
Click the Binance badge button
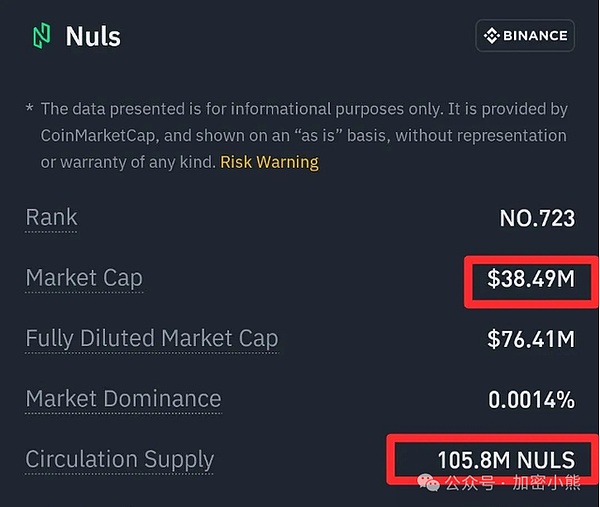coord(525,36)
